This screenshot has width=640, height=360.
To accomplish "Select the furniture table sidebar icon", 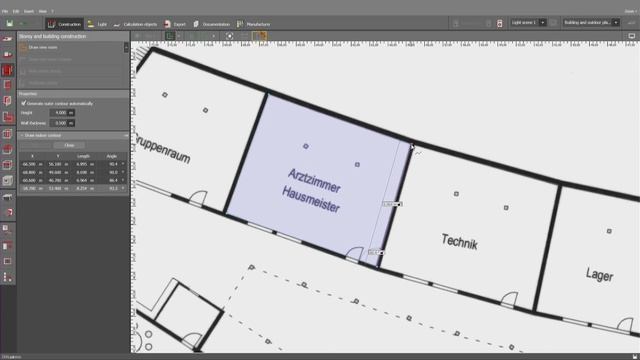I will coord(7,198).
